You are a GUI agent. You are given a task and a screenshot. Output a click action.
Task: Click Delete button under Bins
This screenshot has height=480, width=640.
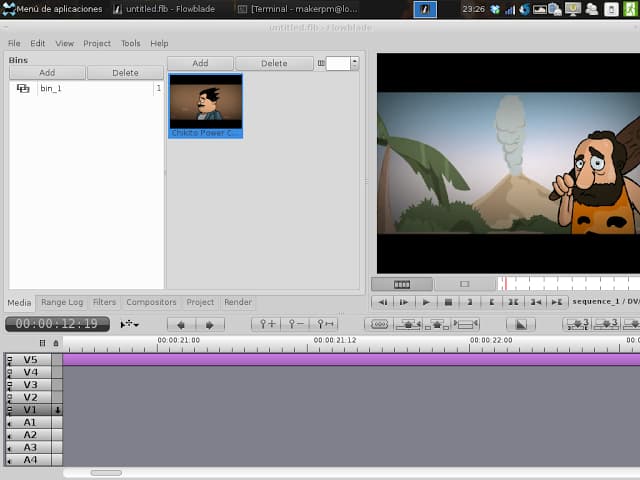(x=125, y=73)
